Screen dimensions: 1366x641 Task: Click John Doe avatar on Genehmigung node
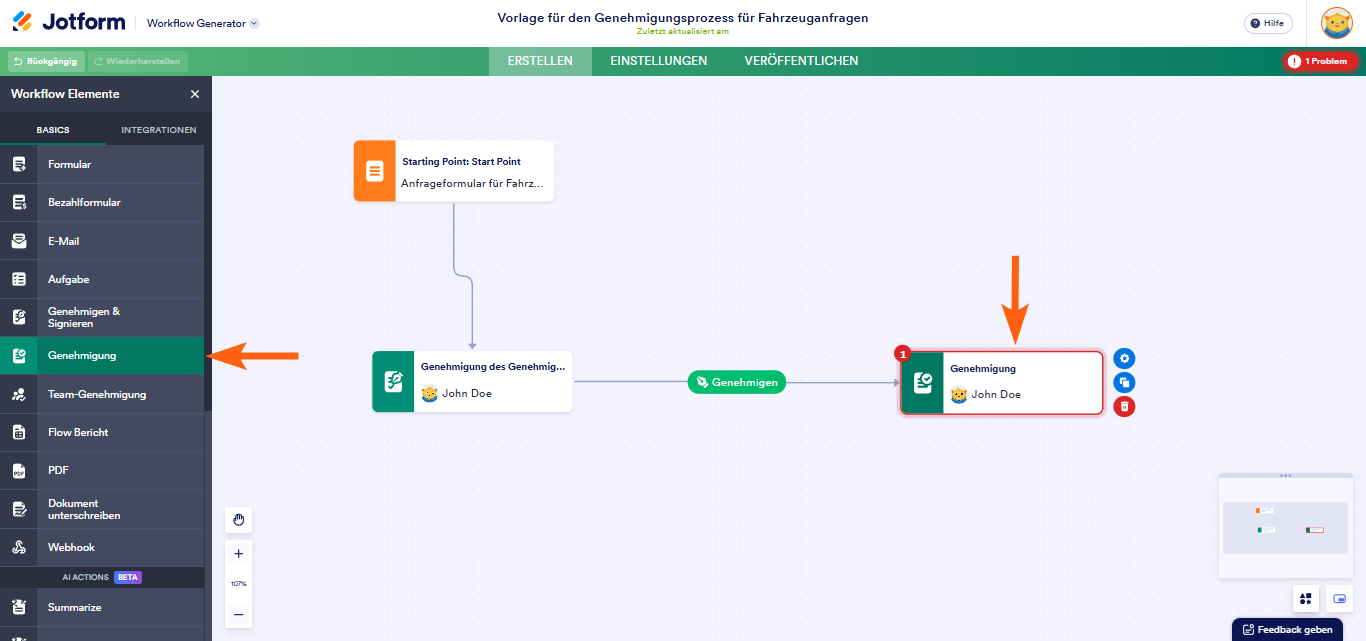pos(959,394)
